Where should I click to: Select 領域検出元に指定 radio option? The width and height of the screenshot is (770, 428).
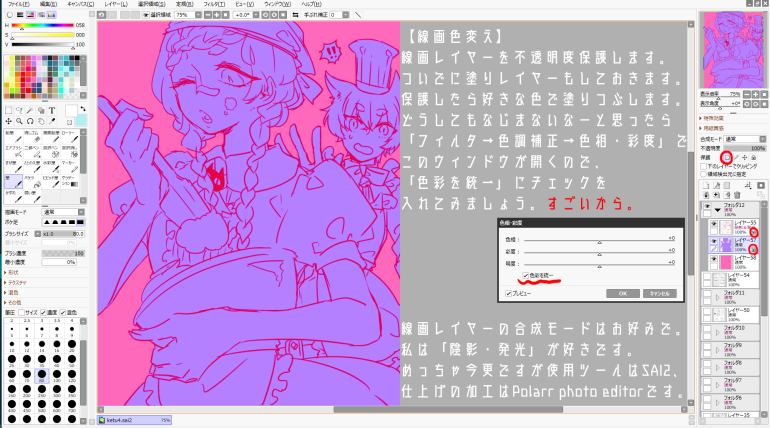pyautogui.click(x=704, y=174)
